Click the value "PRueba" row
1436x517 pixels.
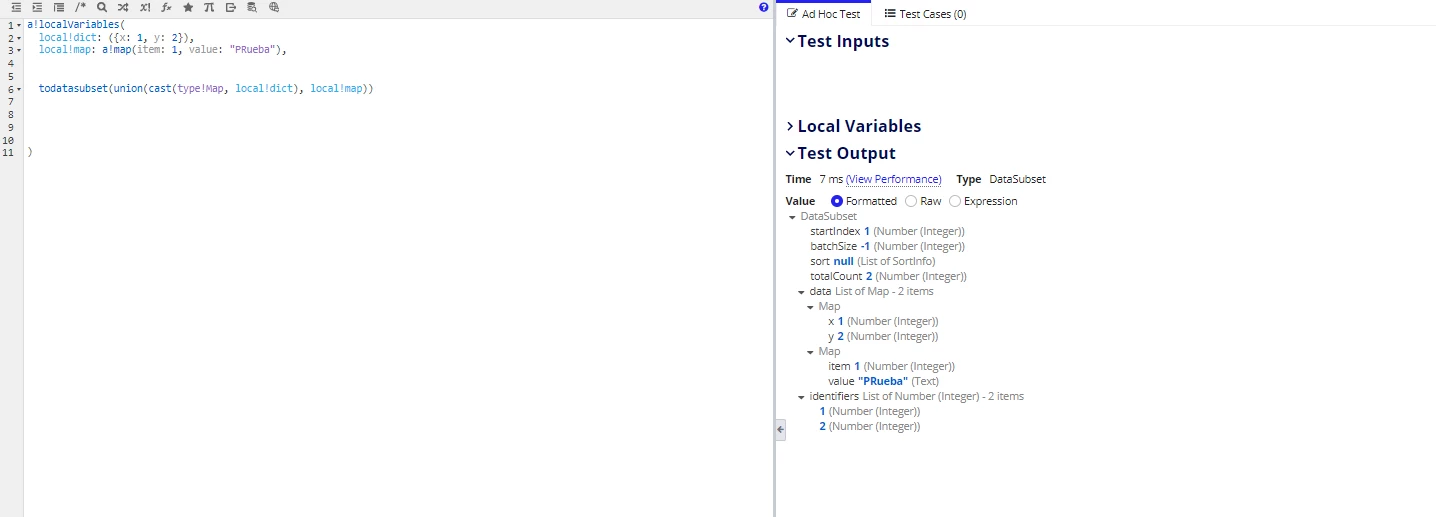pos(883,381)
